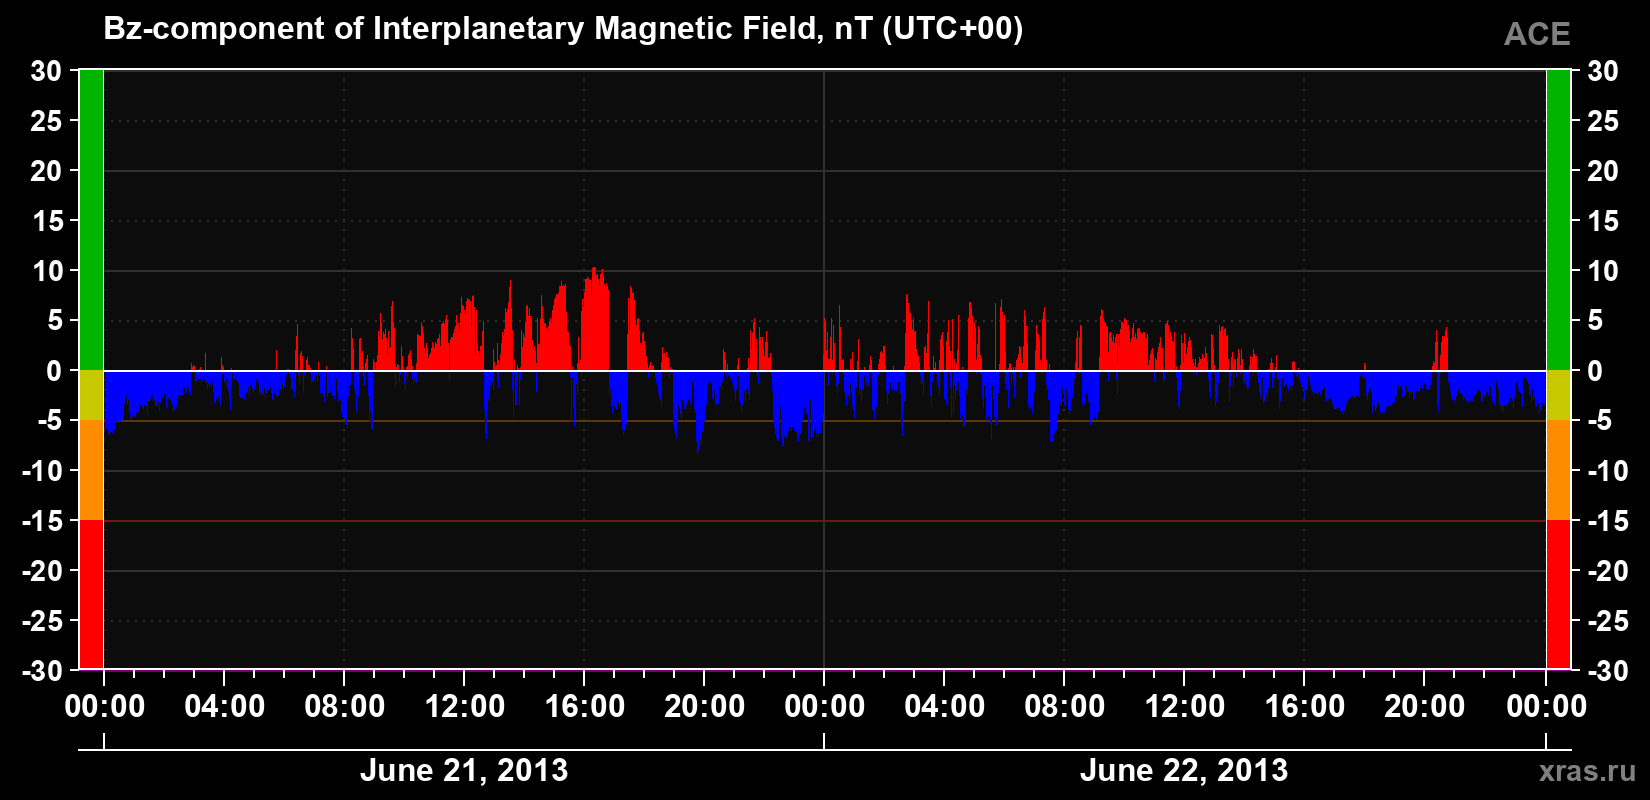Click the left-axis 30 nT label
Viewport: 1650px width, 800px height.
[x=46, y=71]
